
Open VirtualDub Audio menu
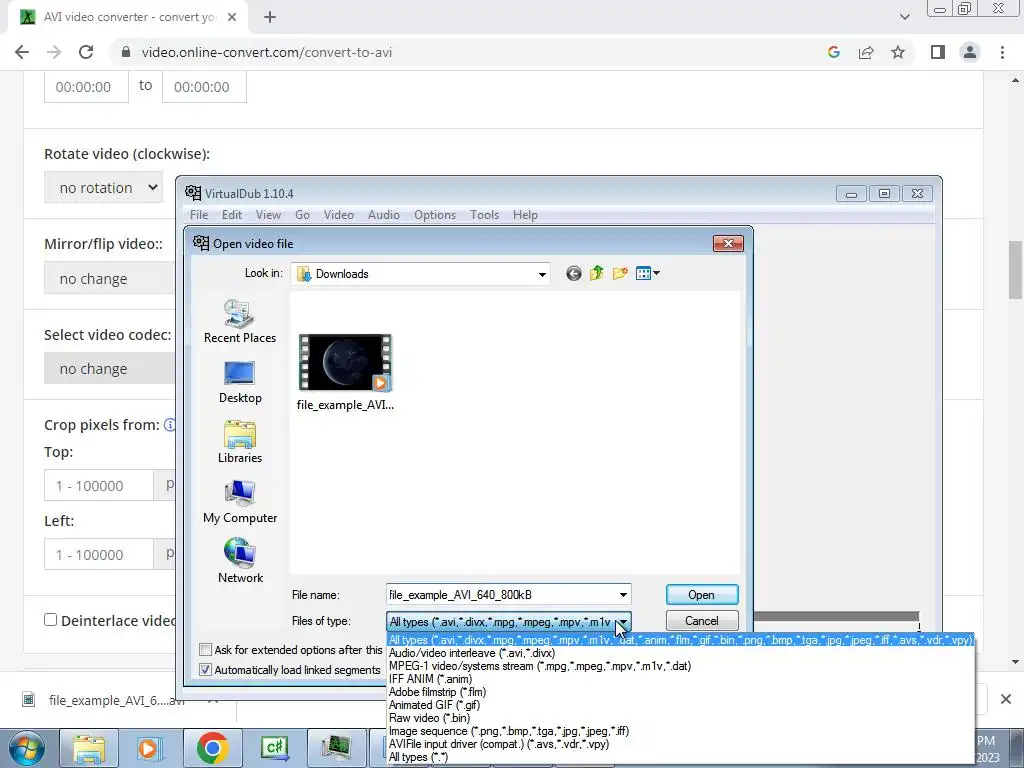tap(383, 215)
